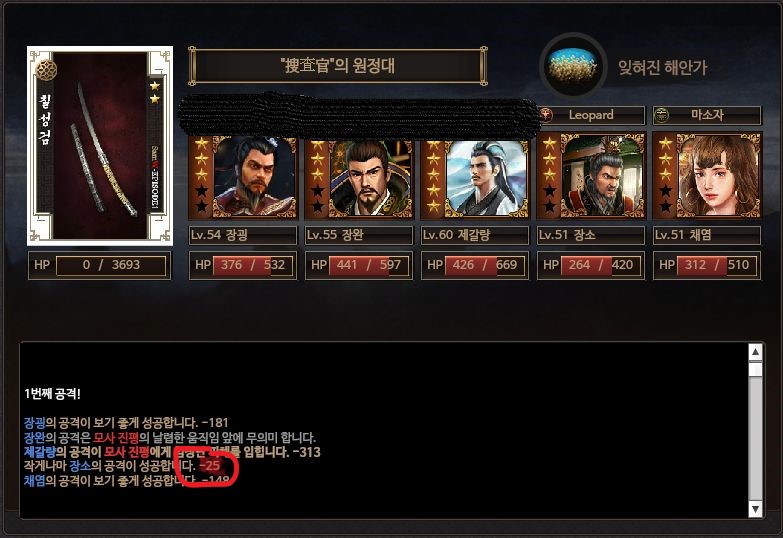Select the 장완 hero portrait
The image size is (783, 538).
[359, 176]
